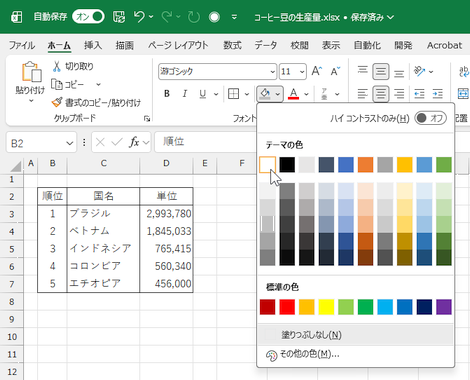
Task: Open the ファイル tab
Action: [22, 45]
